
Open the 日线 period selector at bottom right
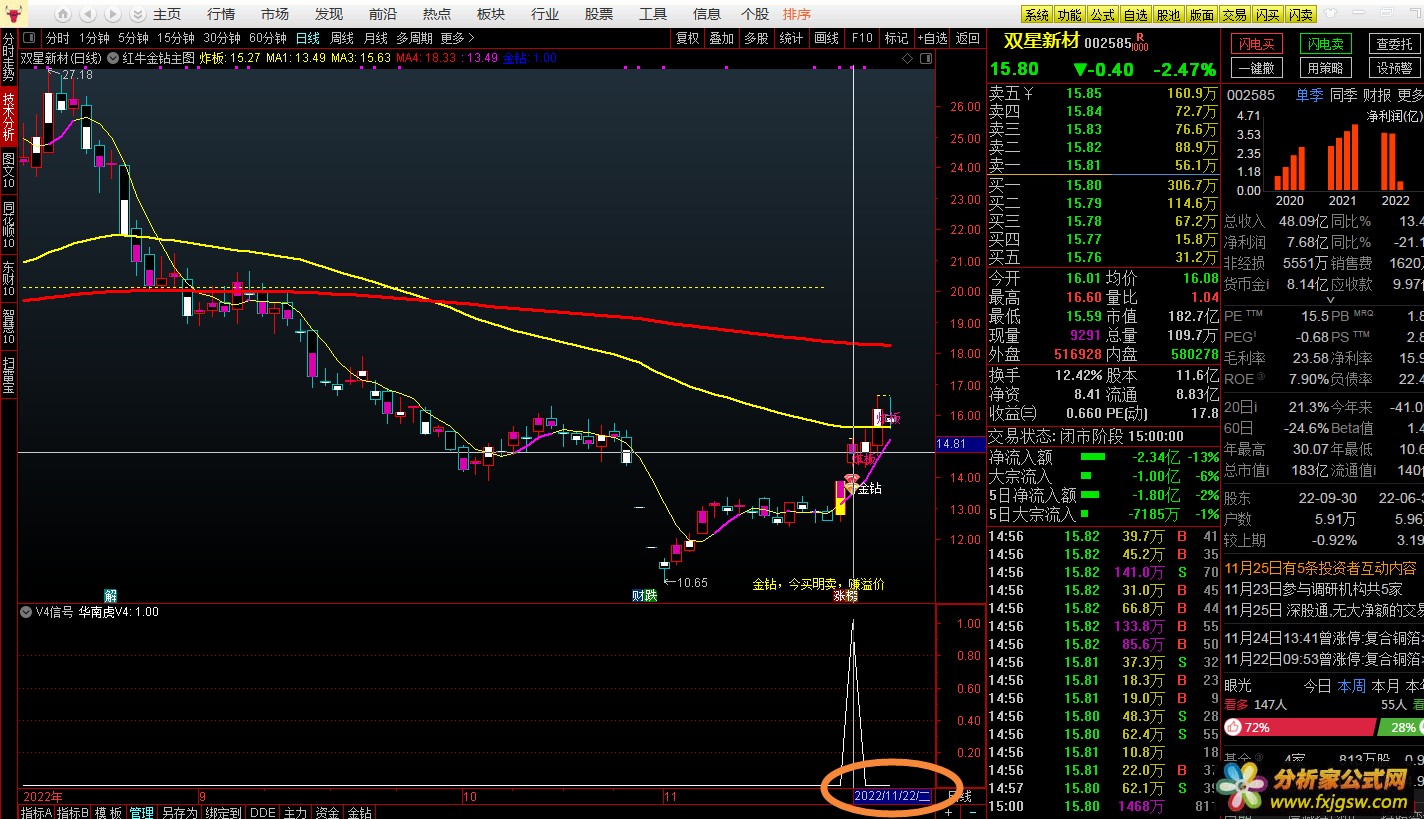click(960, 796)
